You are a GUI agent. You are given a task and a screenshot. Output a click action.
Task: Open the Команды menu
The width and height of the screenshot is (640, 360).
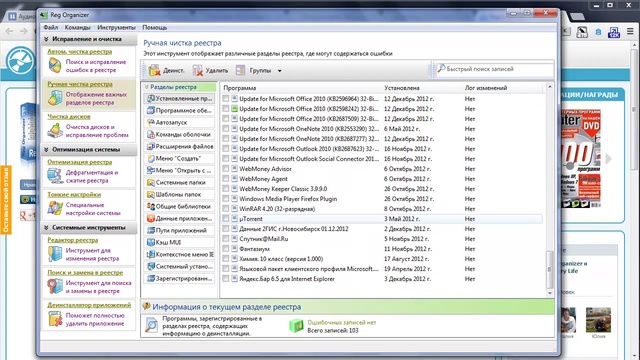pos(78,27)
